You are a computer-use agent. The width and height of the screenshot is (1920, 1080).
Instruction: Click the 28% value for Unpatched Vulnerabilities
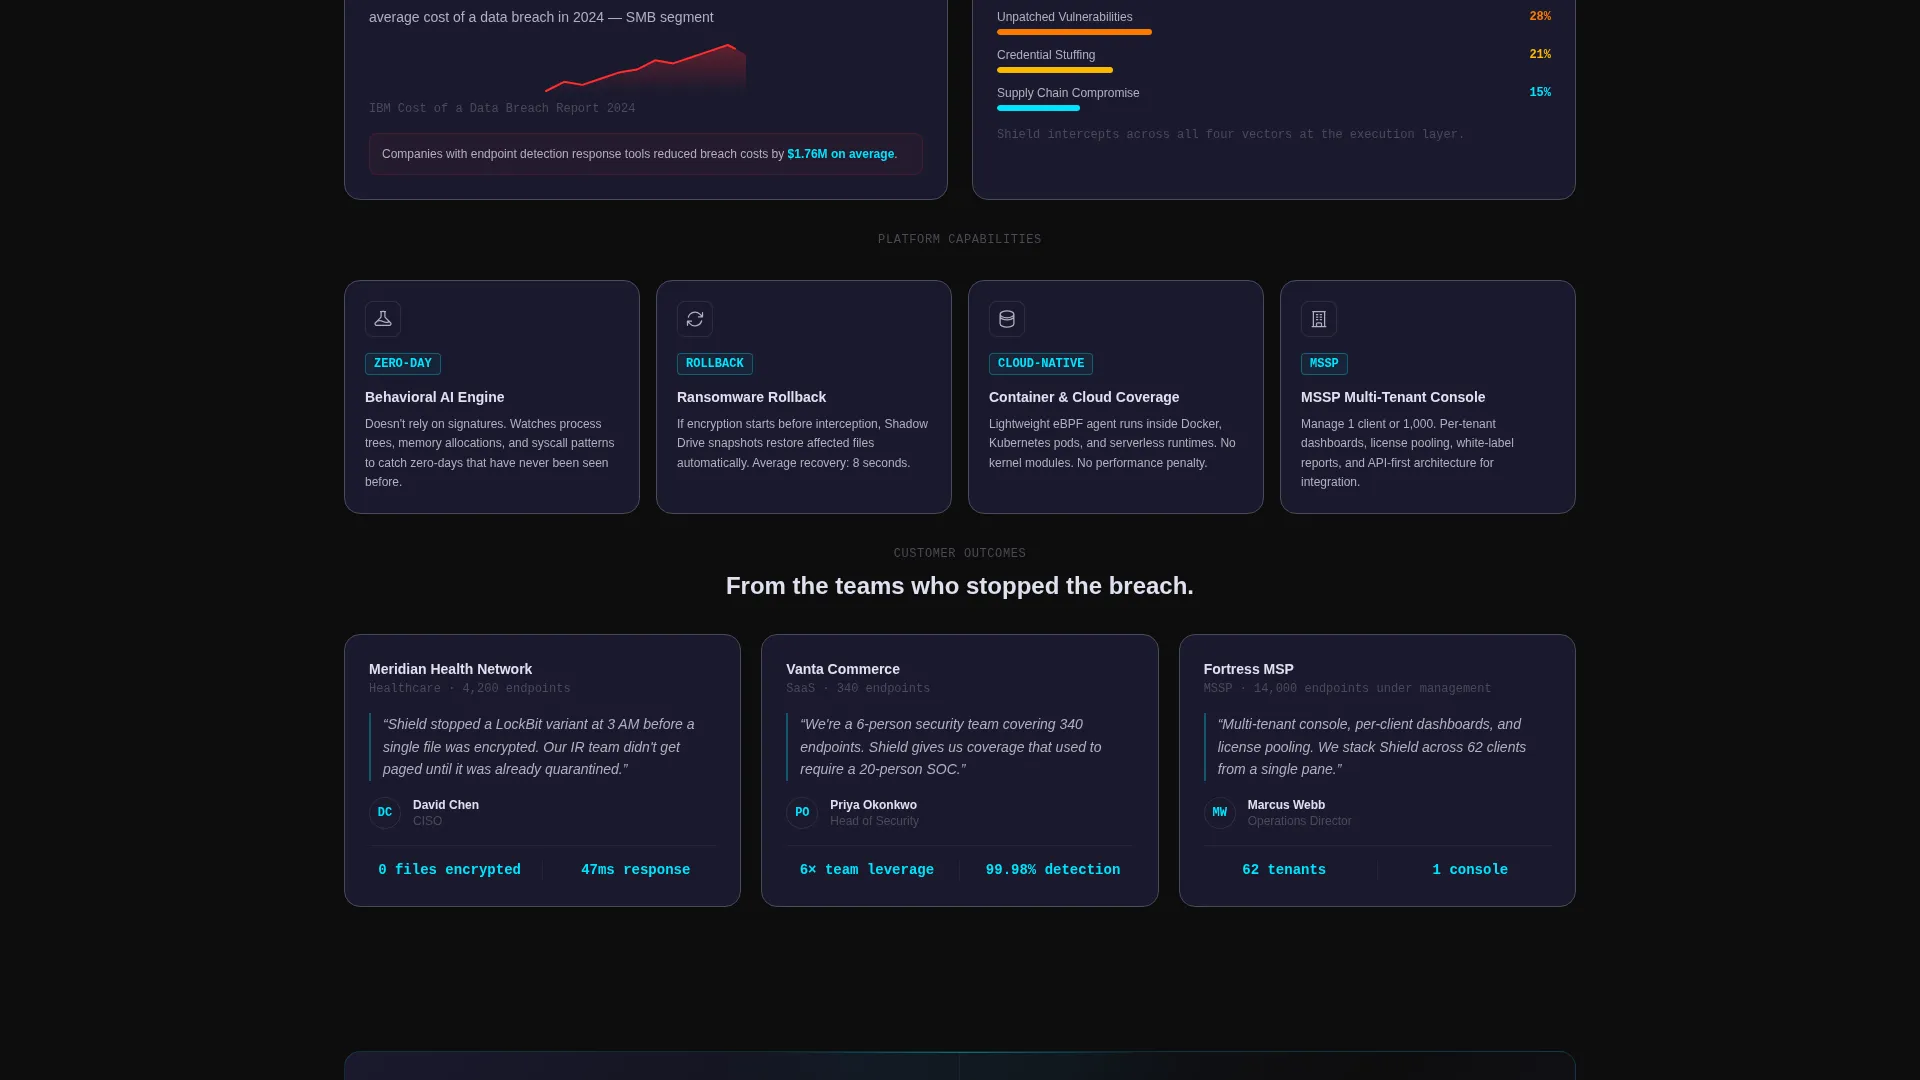coord(1540,17)
